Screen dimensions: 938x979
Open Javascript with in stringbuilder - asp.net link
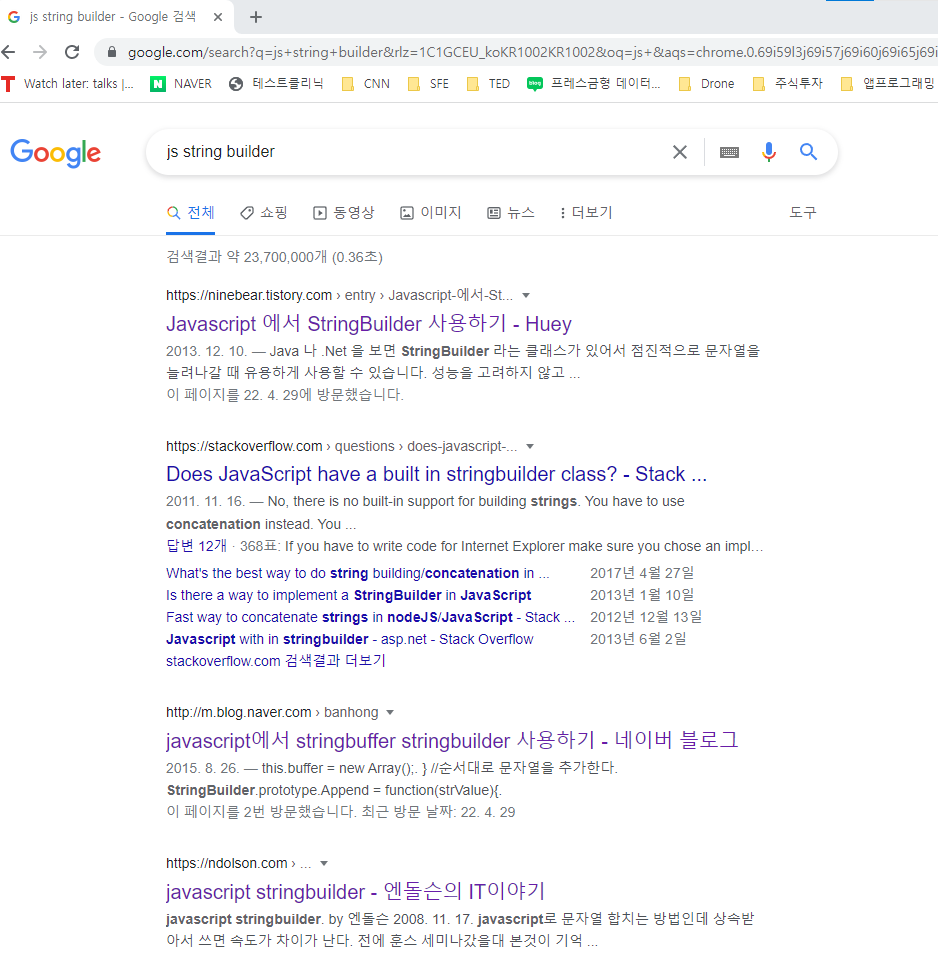(x=350, y=639)
